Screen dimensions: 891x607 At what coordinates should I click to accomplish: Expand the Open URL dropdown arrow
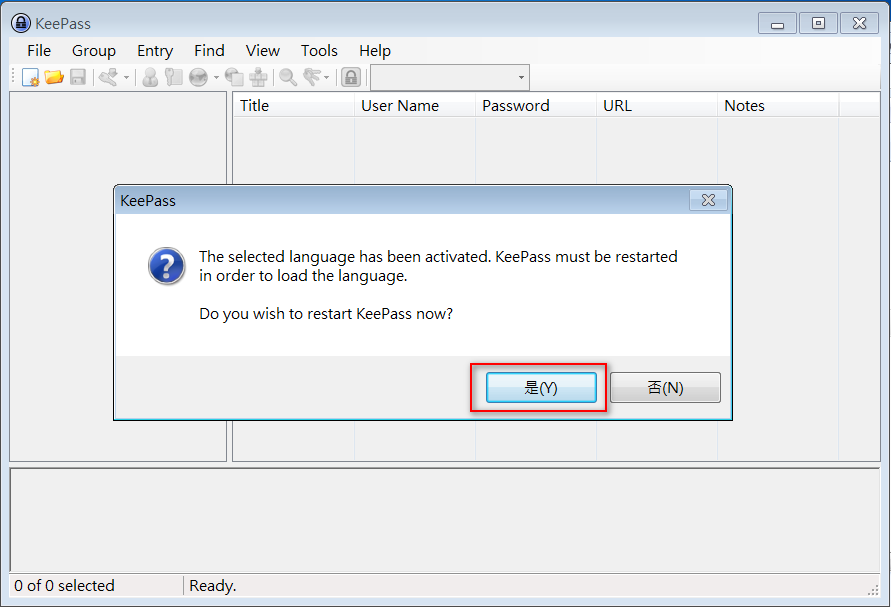216,77
